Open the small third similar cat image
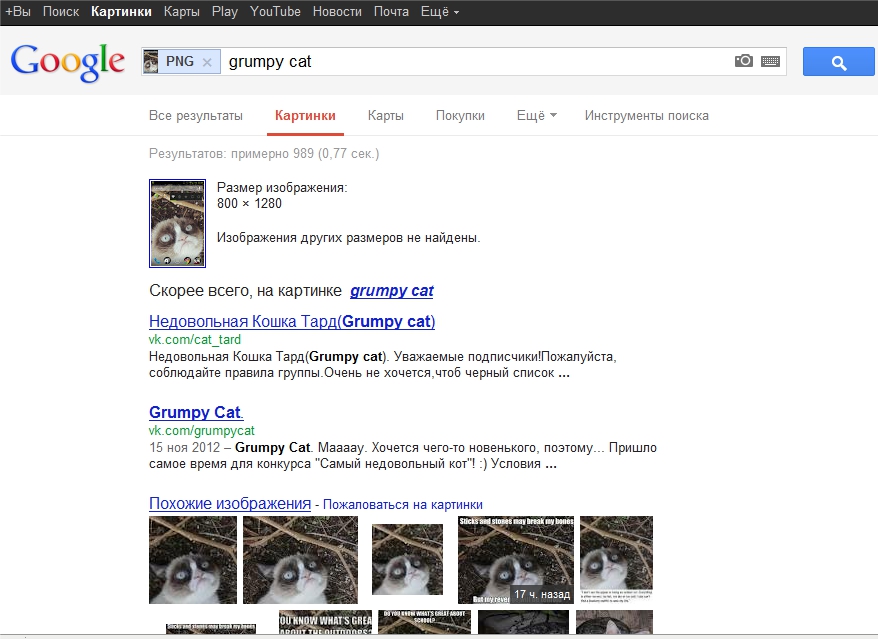The width and height of the screenshot is (878, 639). (x=407, y=559)
